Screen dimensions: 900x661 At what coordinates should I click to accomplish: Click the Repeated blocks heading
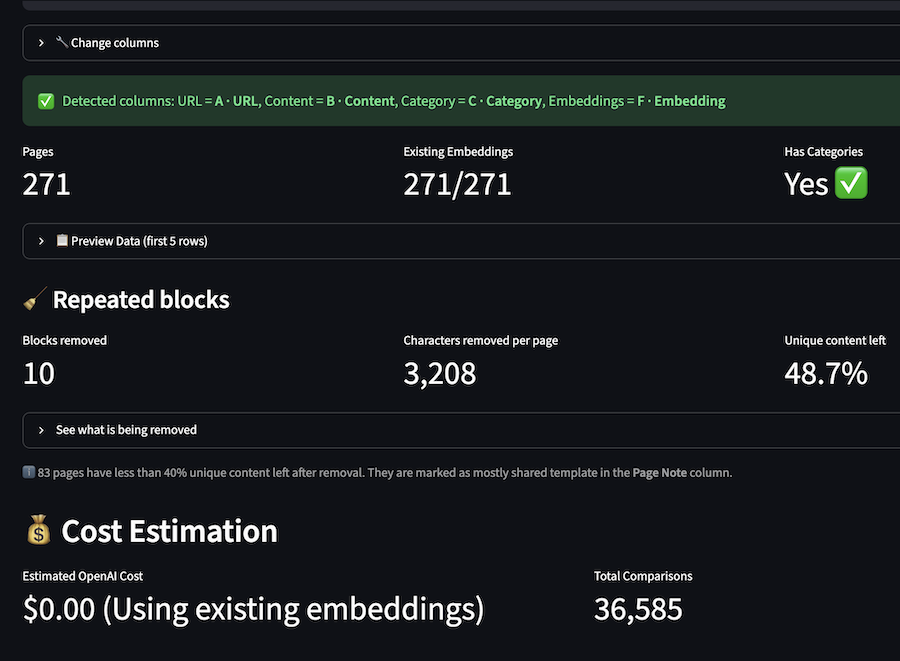pyautogui.click(x=141, y=300)
